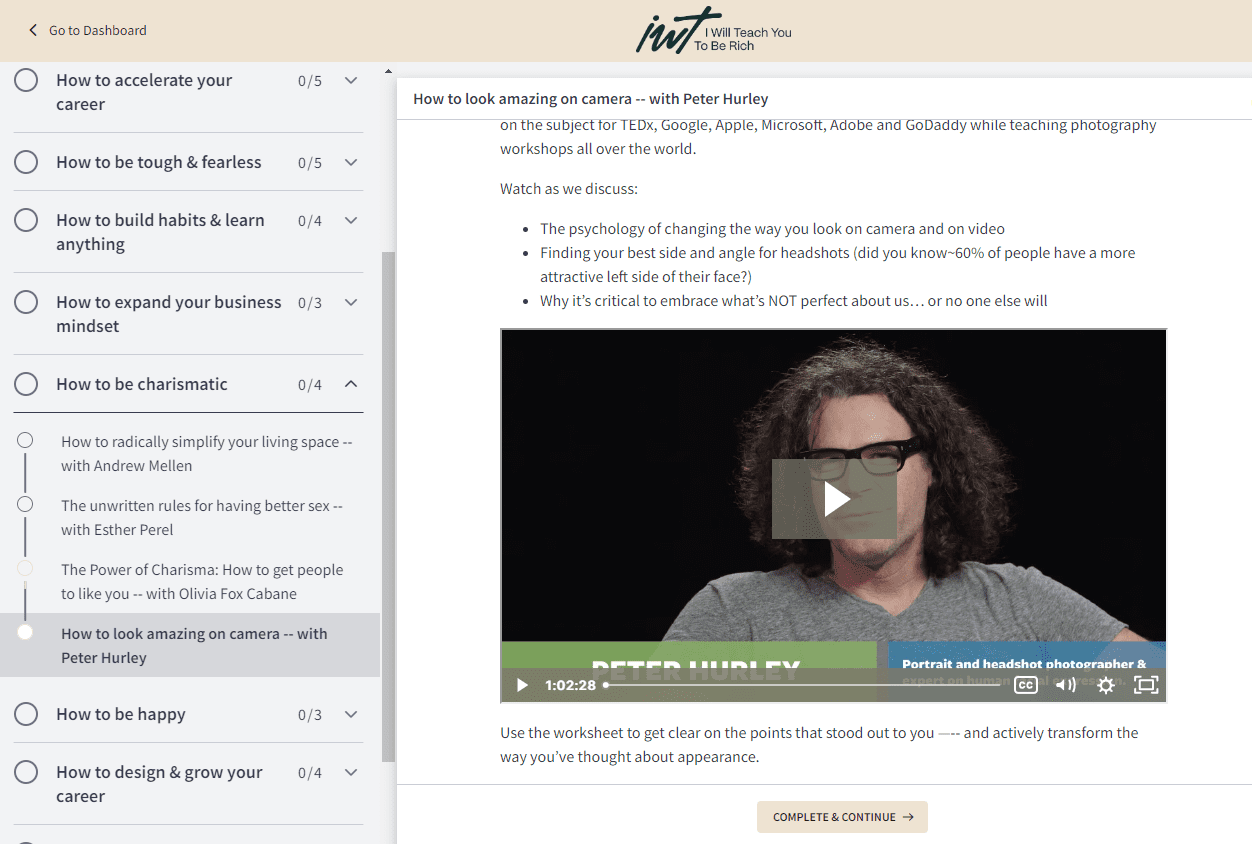The width and height of the screenshot is (1252, 844).
Task: Open 'How to design & grow your career' title
Action: (159, 784)
